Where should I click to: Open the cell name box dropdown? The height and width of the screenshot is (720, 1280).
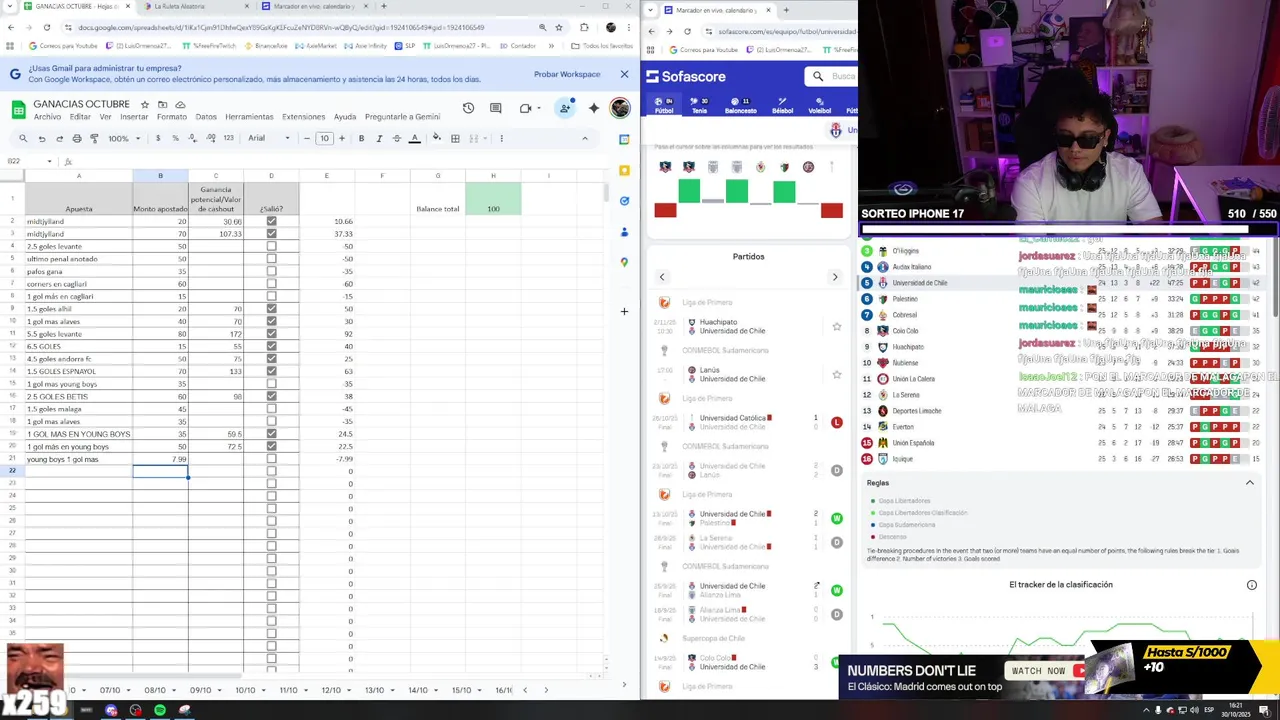[49, 162]
